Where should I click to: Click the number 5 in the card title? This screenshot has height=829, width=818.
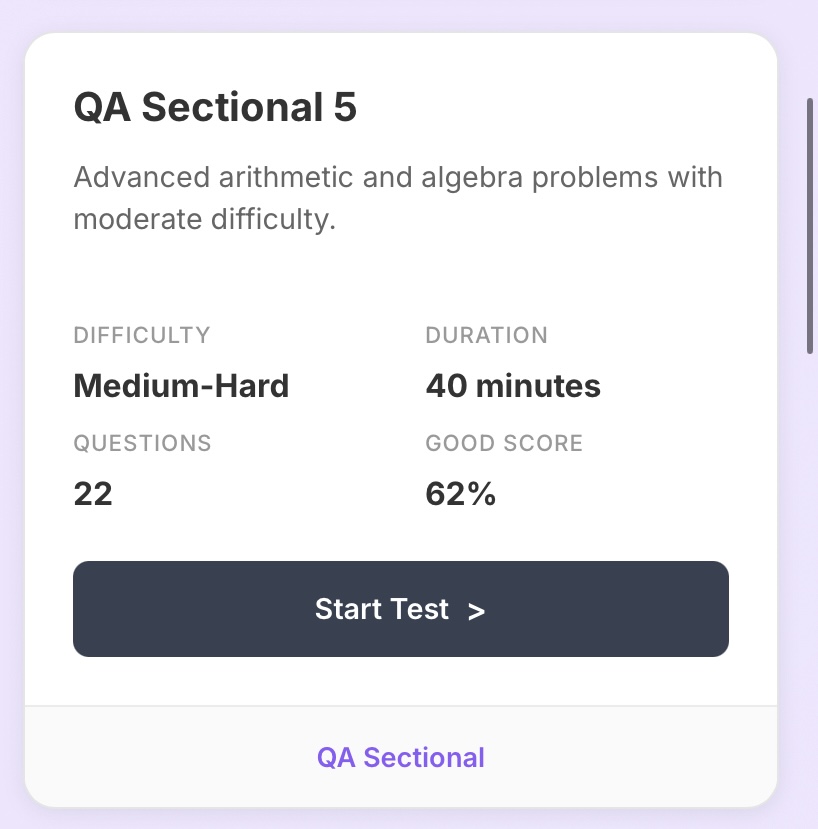(x=345, y=107)
